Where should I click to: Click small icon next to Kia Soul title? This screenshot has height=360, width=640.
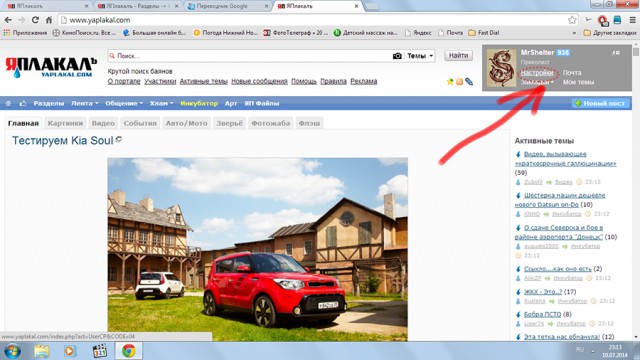pyautogui.click(x=119, y=139)
